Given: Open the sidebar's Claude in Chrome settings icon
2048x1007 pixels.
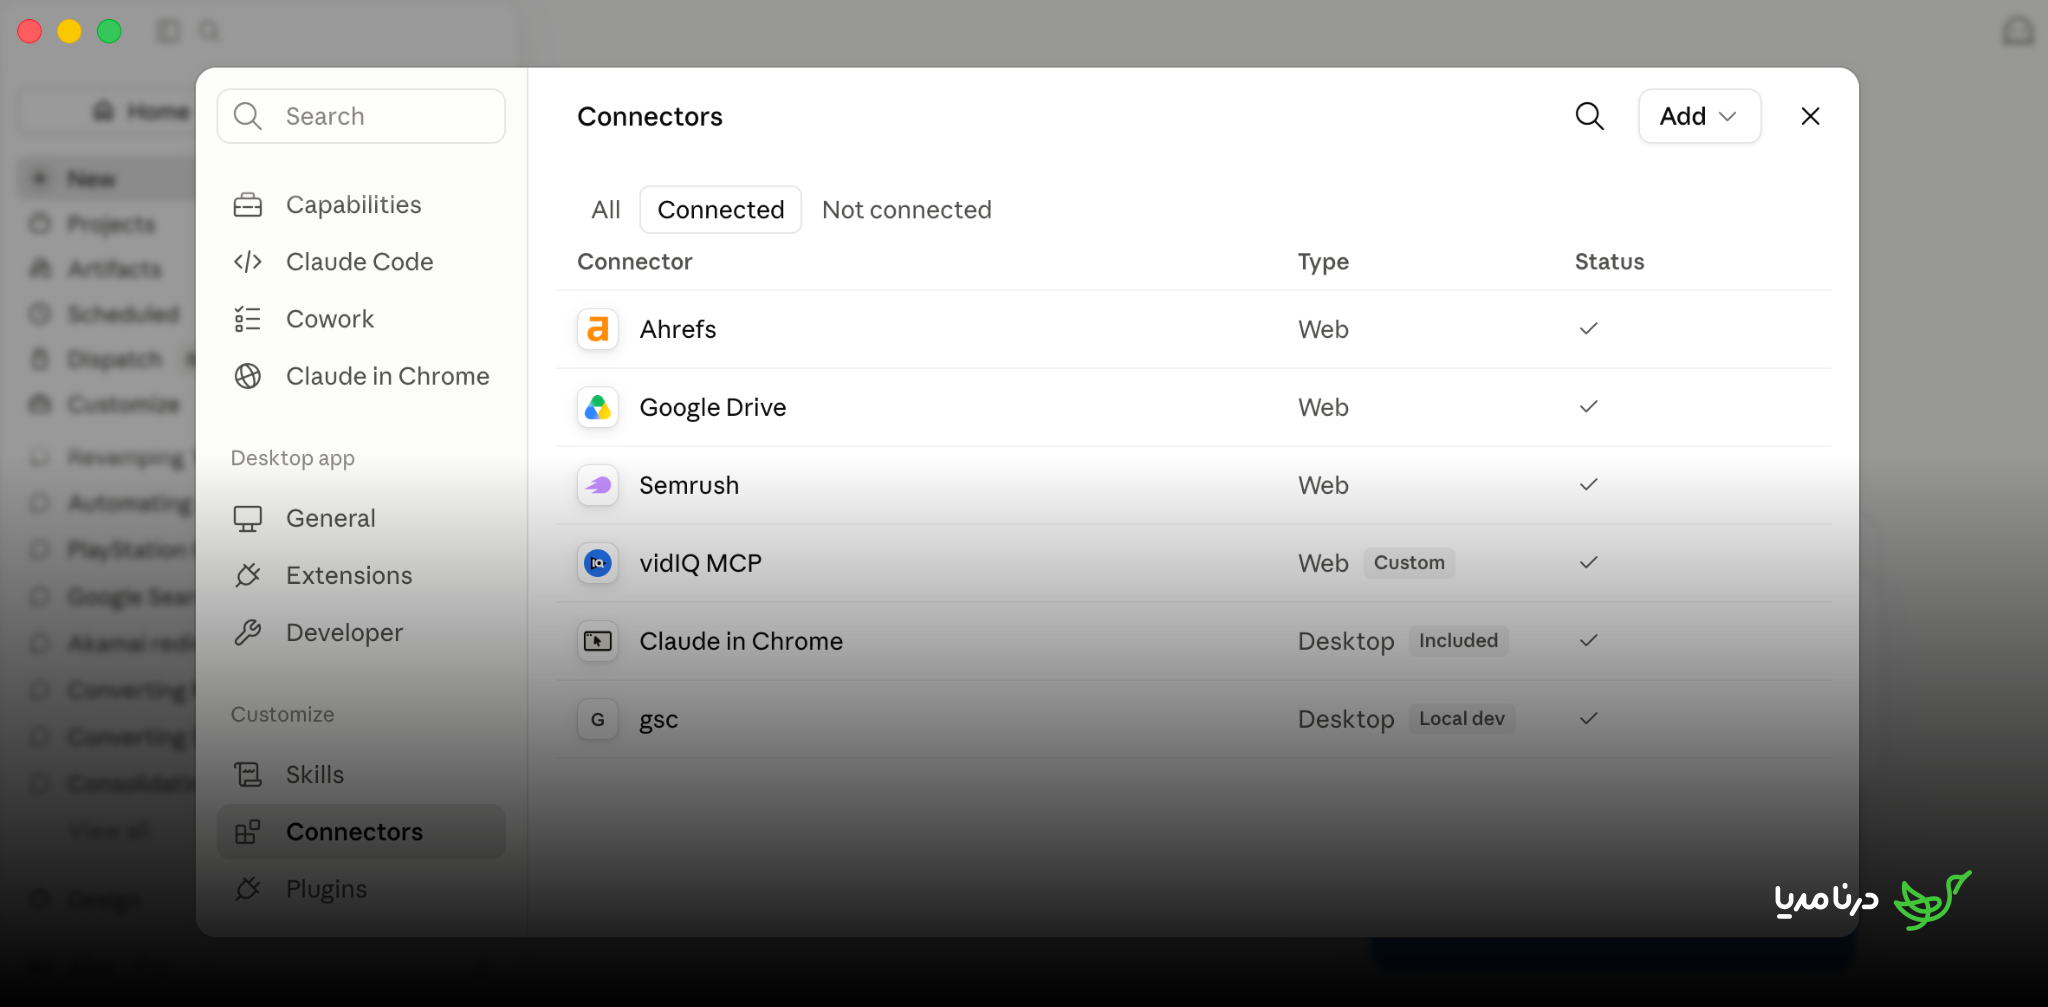Looking at the screenshot, I should [248, 376].
